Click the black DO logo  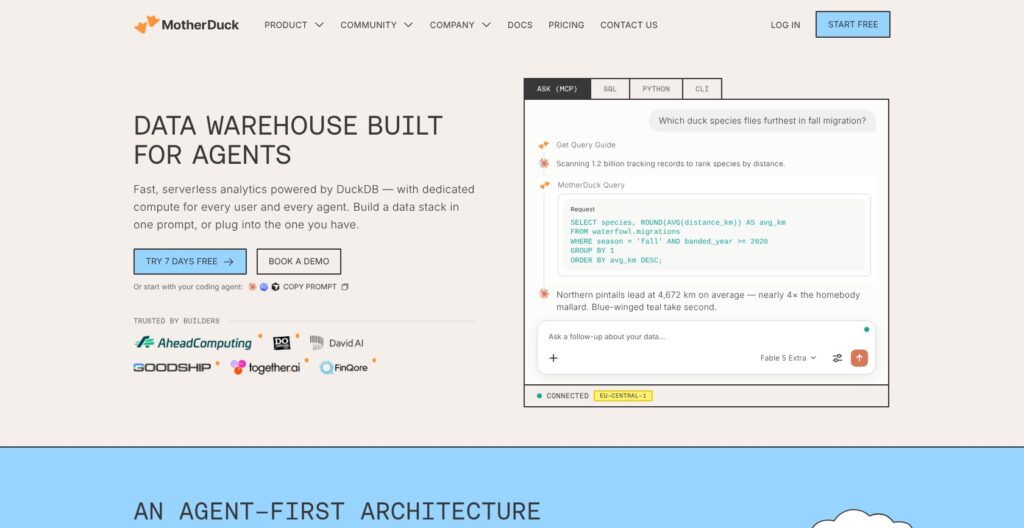tap(281, 343)
